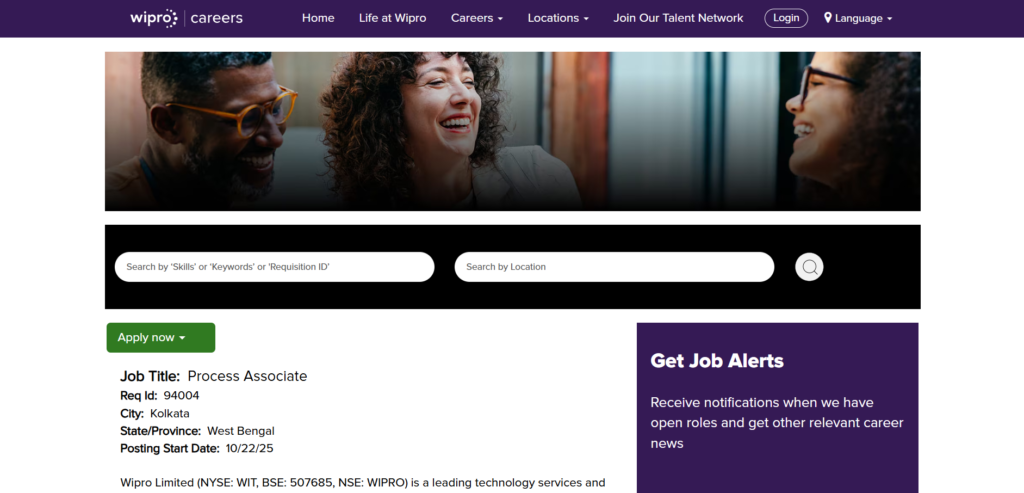Click the location pin icon beside Language
Image resolution: width=1024 pixels, height=493 pixels.
click(828, 18)
